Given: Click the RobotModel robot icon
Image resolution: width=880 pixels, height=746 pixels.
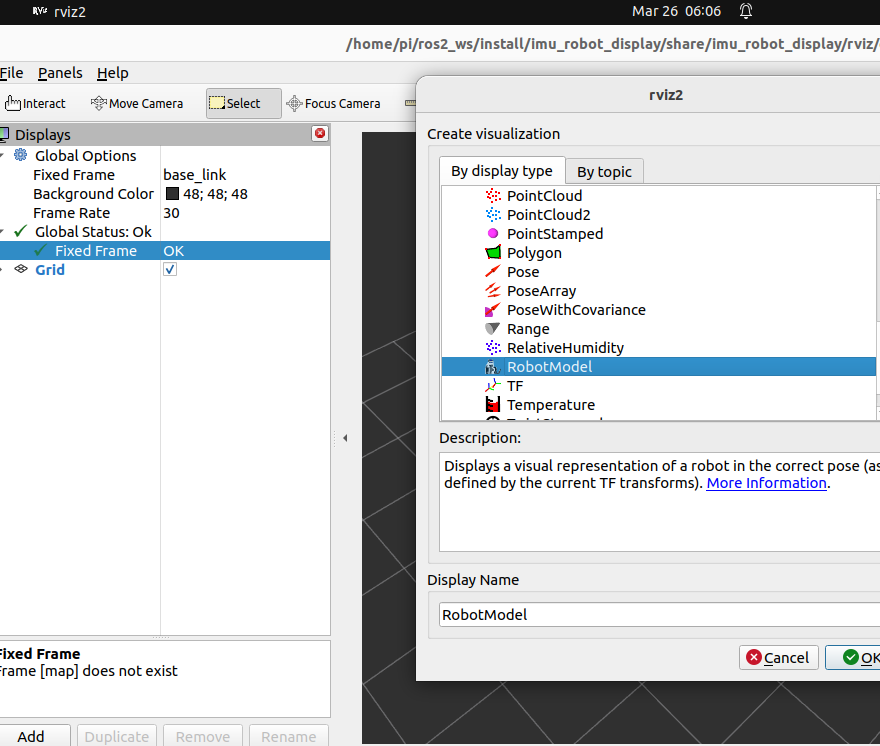Looking at the screenshot, I should click(493, 367).
